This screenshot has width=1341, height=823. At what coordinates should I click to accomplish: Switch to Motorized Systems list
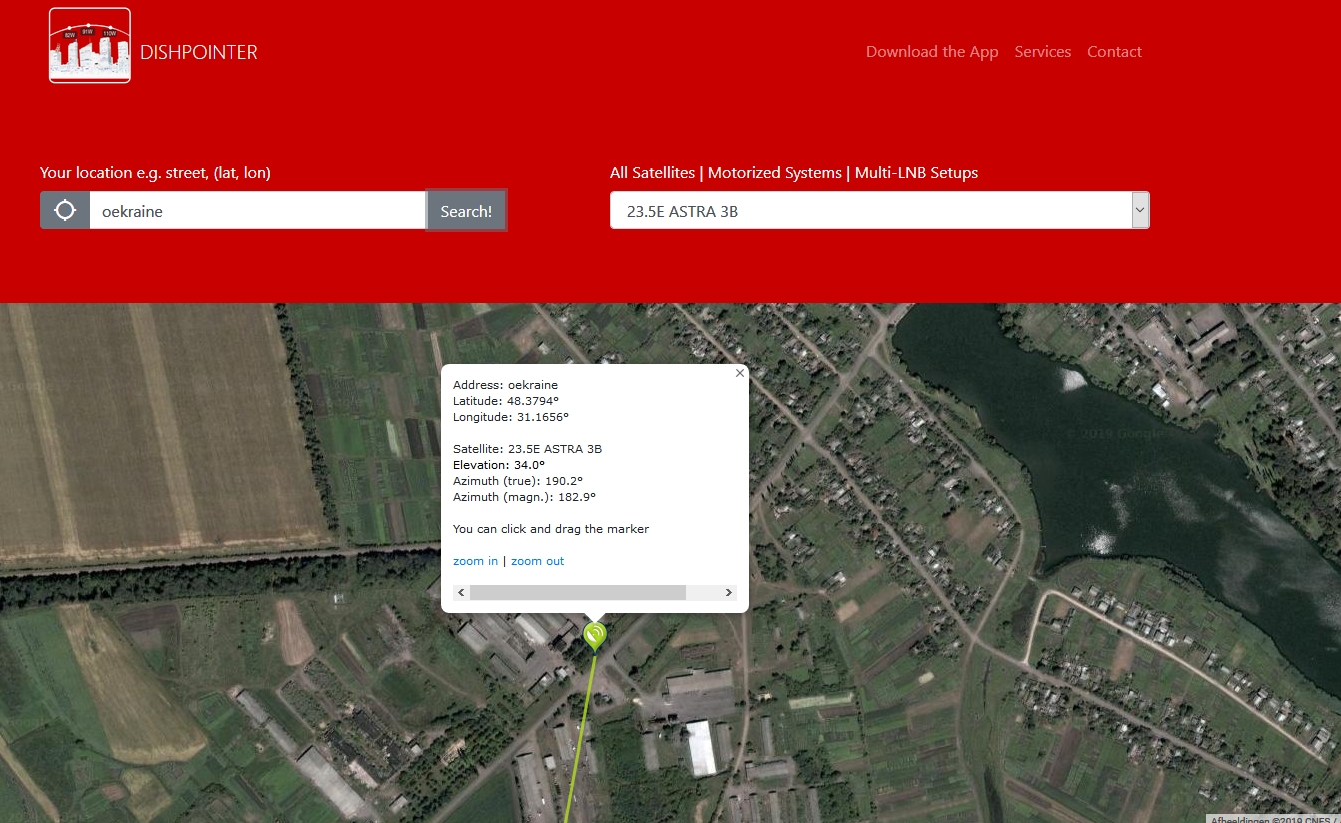pos(775,173)
